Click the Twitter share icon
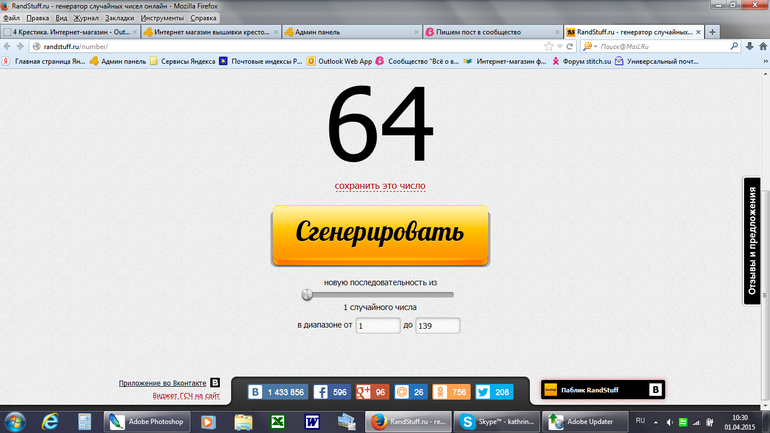Image resolution: width=770 pixels, height=433 pixels. coord(482,392)
